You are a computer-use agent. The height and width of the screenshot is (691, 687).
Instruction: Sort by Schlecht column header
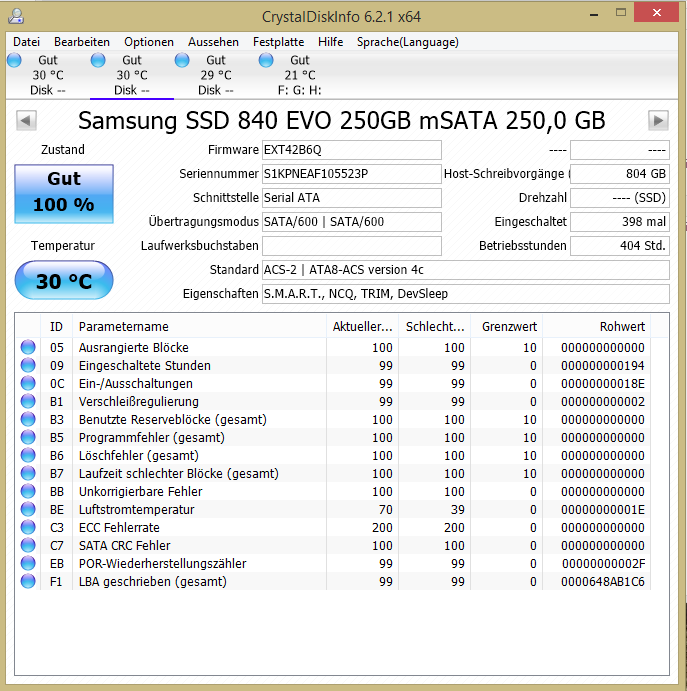(x=434, y=327)
